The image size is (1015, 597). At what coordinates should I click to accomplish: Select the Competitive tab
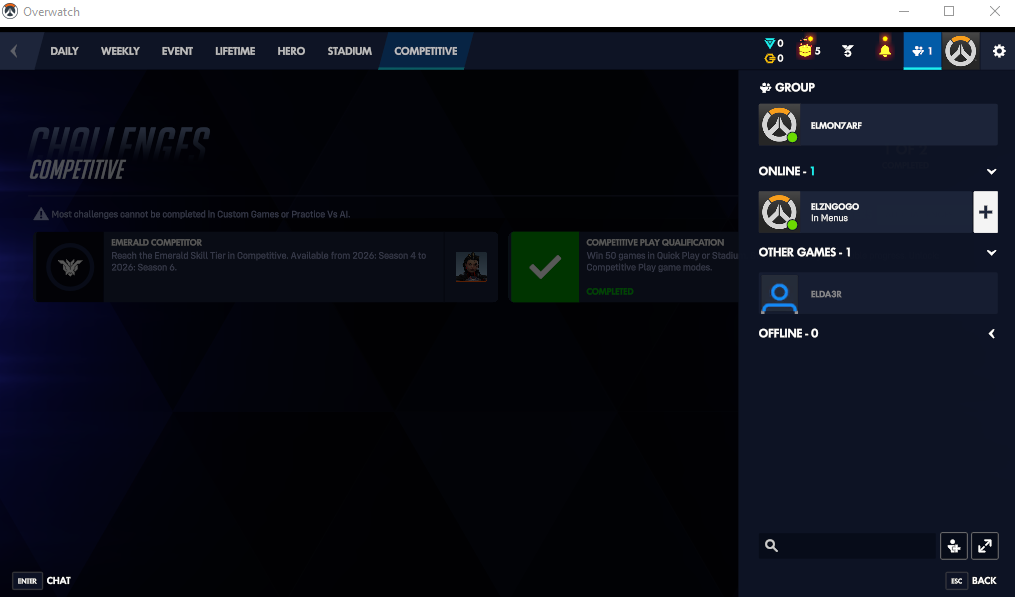pyautogui.click(x=425, y=51)
